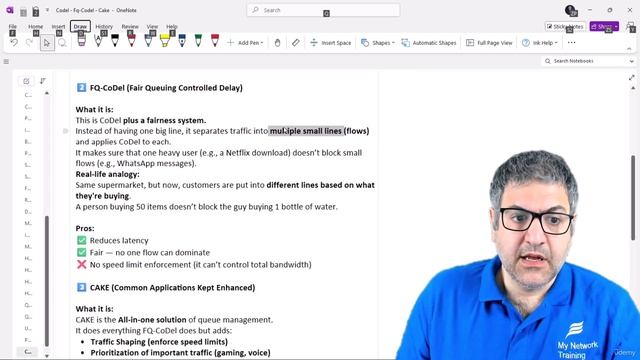This screenshot has height=360, width=640.
Task: Toggle the navigation pane hamburger icon
Action: click(6, 62)
